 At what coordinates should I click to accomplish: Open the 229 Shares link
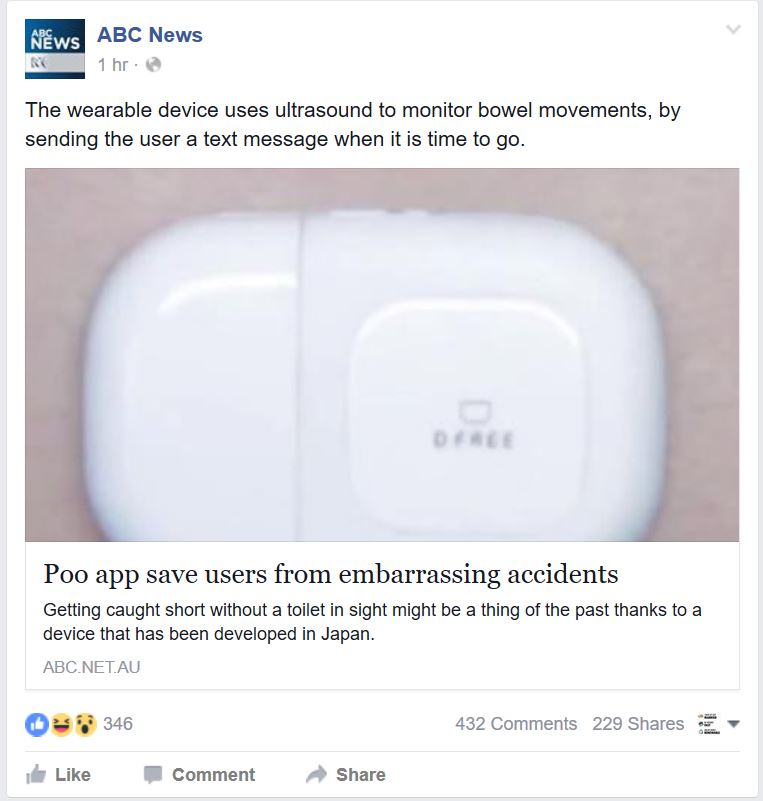[638, 724]
